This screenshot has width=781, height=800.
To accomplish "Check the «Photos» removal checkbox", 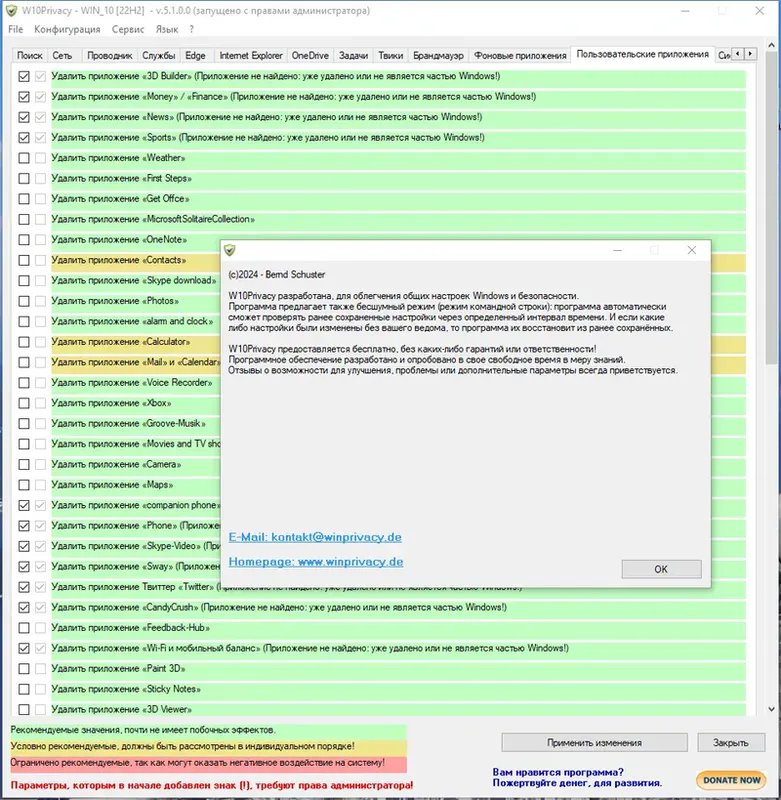I will 24,301.
